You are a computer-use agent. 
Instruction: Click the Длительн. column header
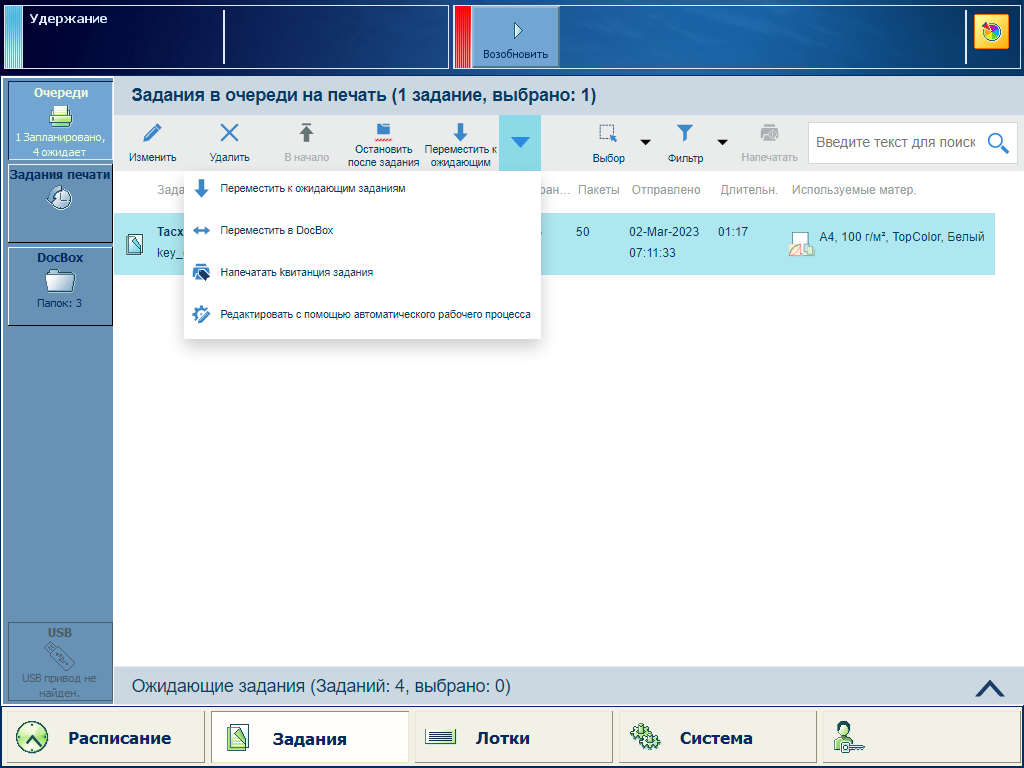[x=749, y=190]
